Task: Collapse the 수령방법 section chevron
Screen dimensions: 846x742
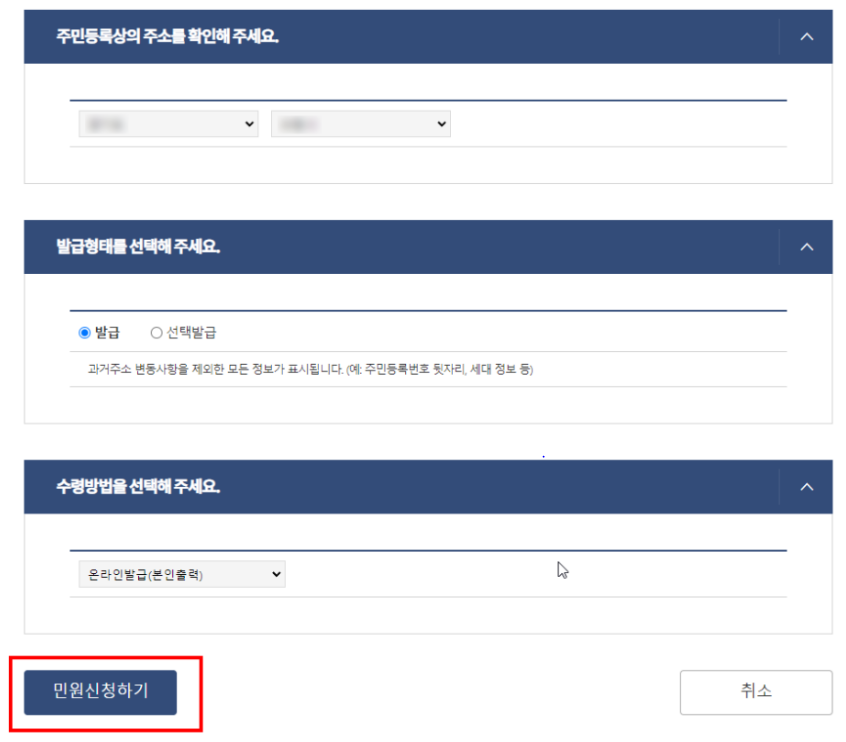Action: click(x=806, y=487)
